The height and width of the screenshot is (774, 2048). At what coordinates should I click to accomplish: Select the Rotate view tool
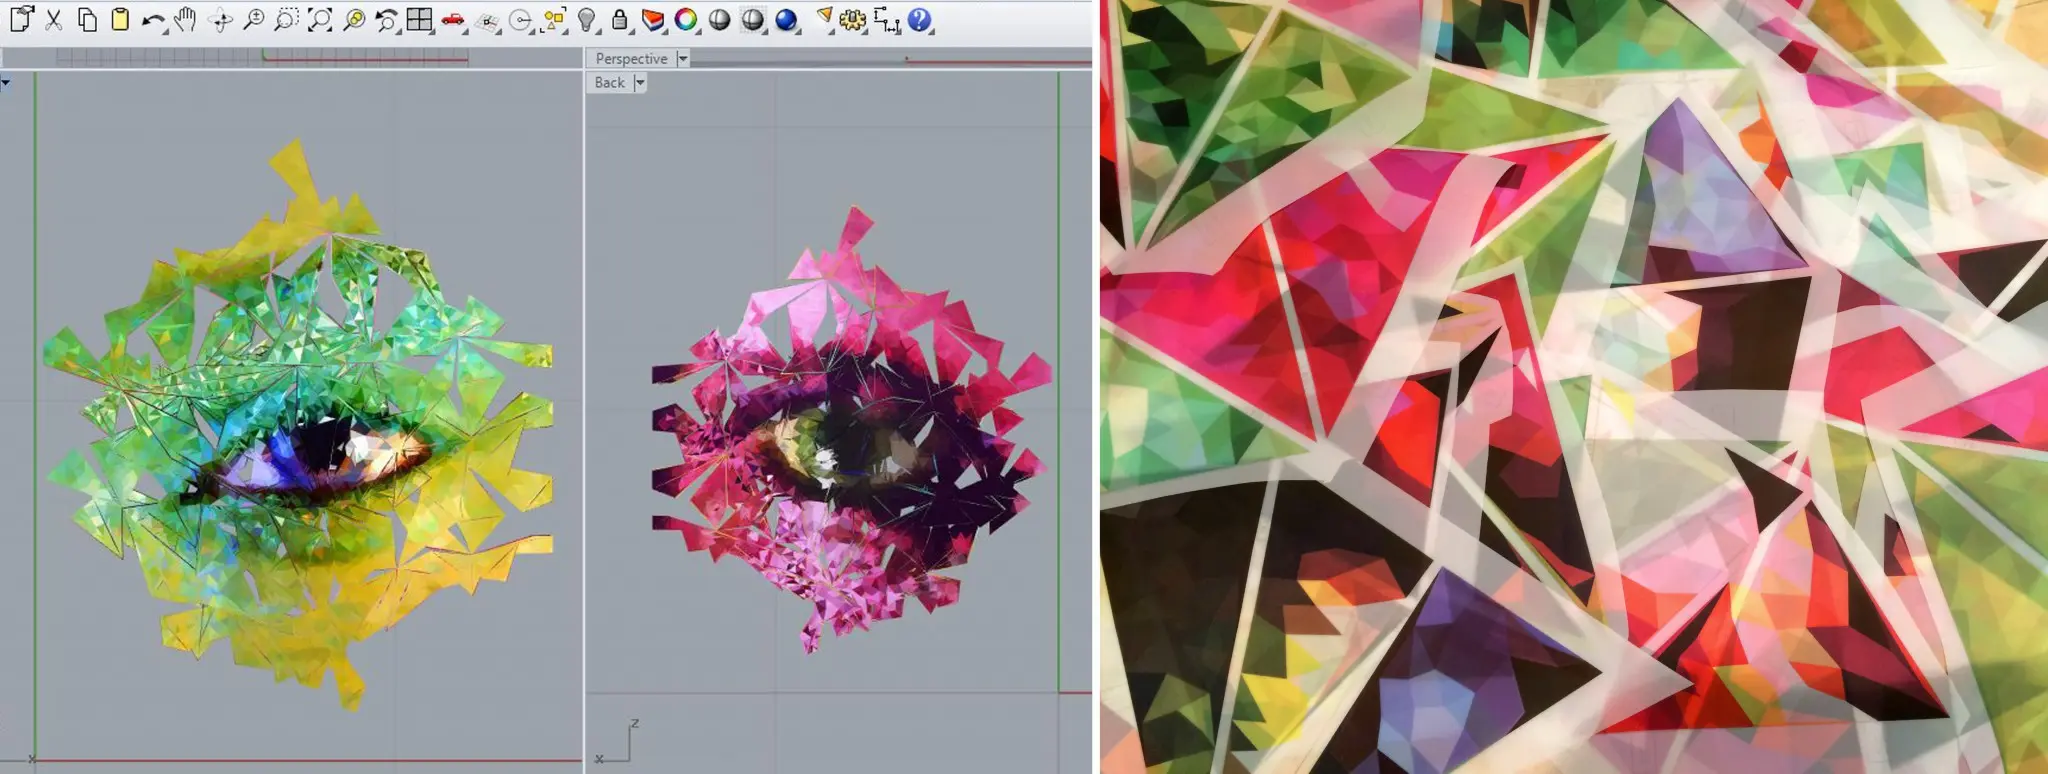coord(220,20)
